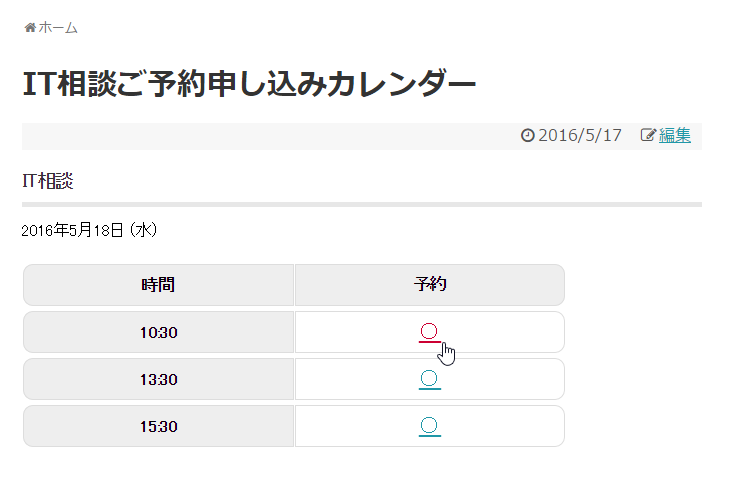Reserve the 10:30 slot circle
Screen dimensions: 730x499
(430, 331)
